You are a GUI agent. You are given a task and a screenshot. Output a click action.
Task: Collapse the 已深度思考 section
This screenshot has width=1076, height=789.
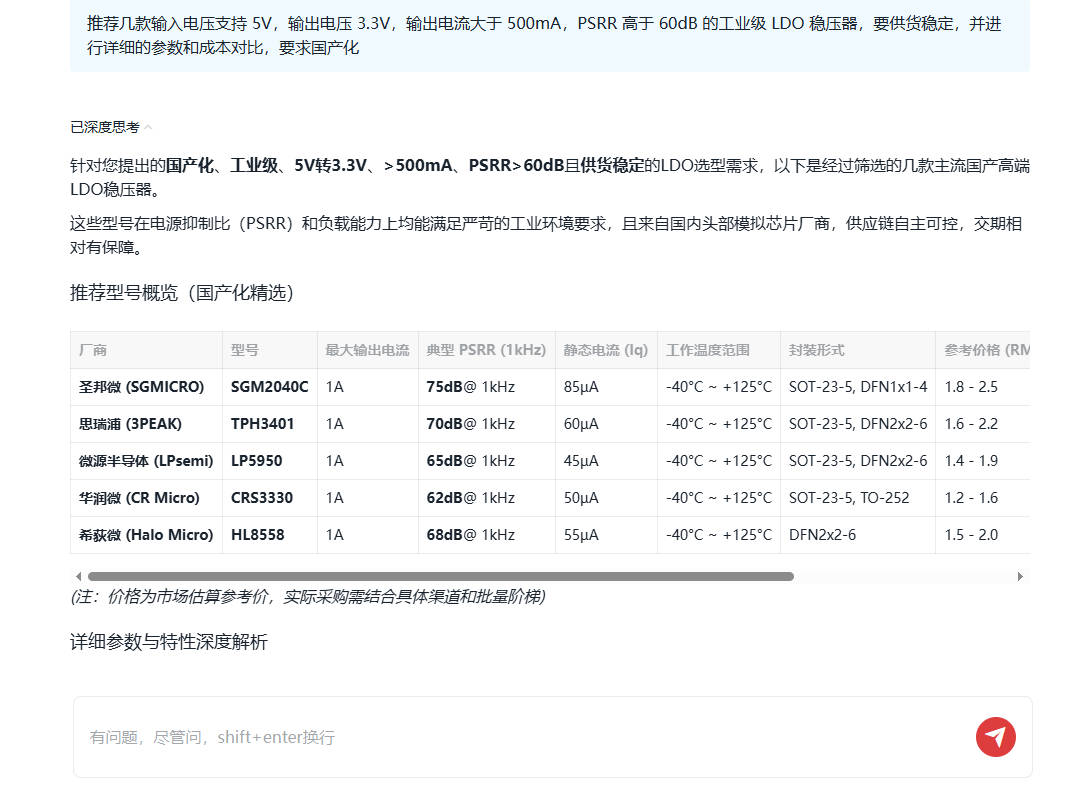click(x=110, y=127)
